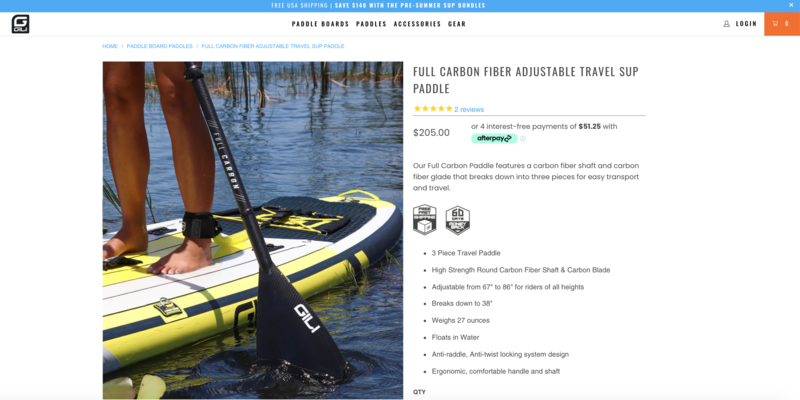
Task: Click the pre-summer SUP bundles banner text
Action: point(410,6)
